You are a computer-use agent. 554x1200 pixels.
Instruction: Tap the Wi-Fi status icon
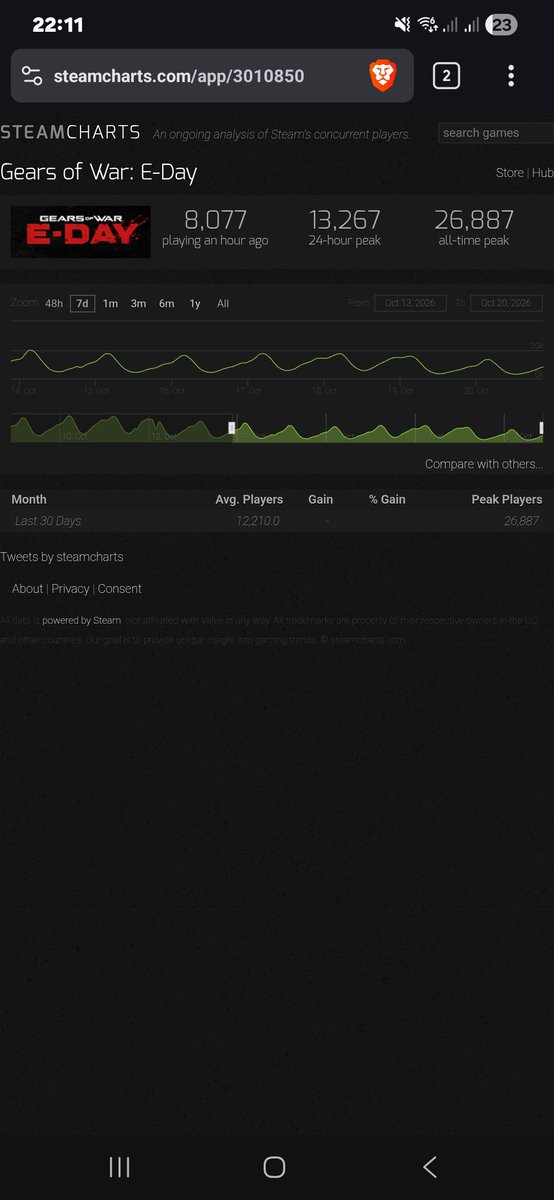pos(427,25)
